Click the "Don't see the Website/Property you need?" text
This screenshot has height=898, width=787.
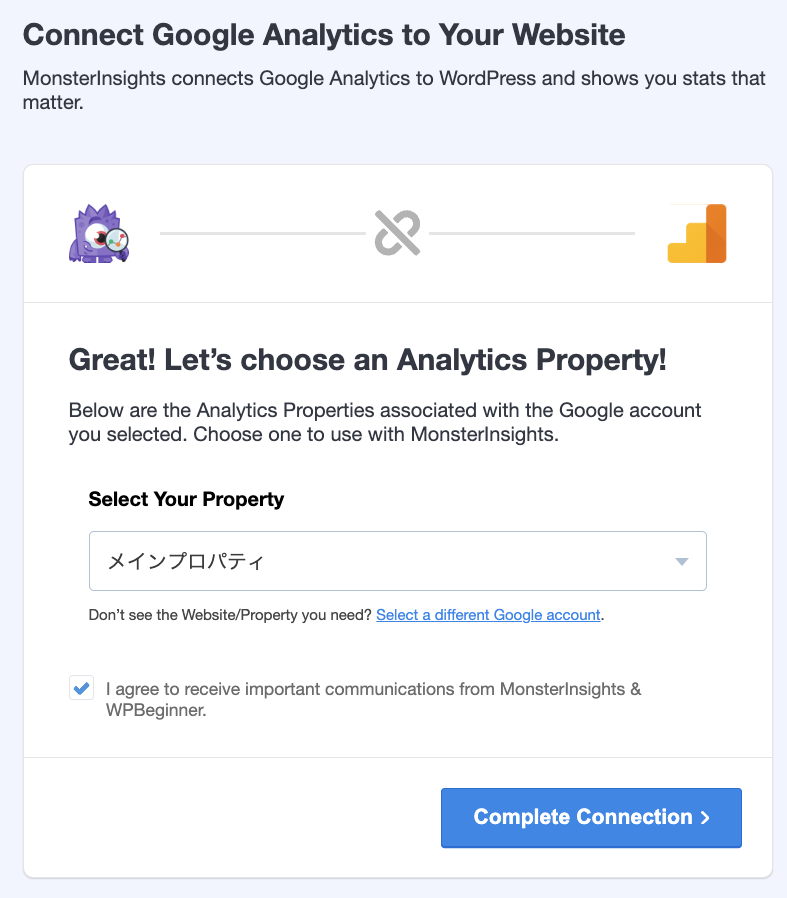click(x=230, y=615)
